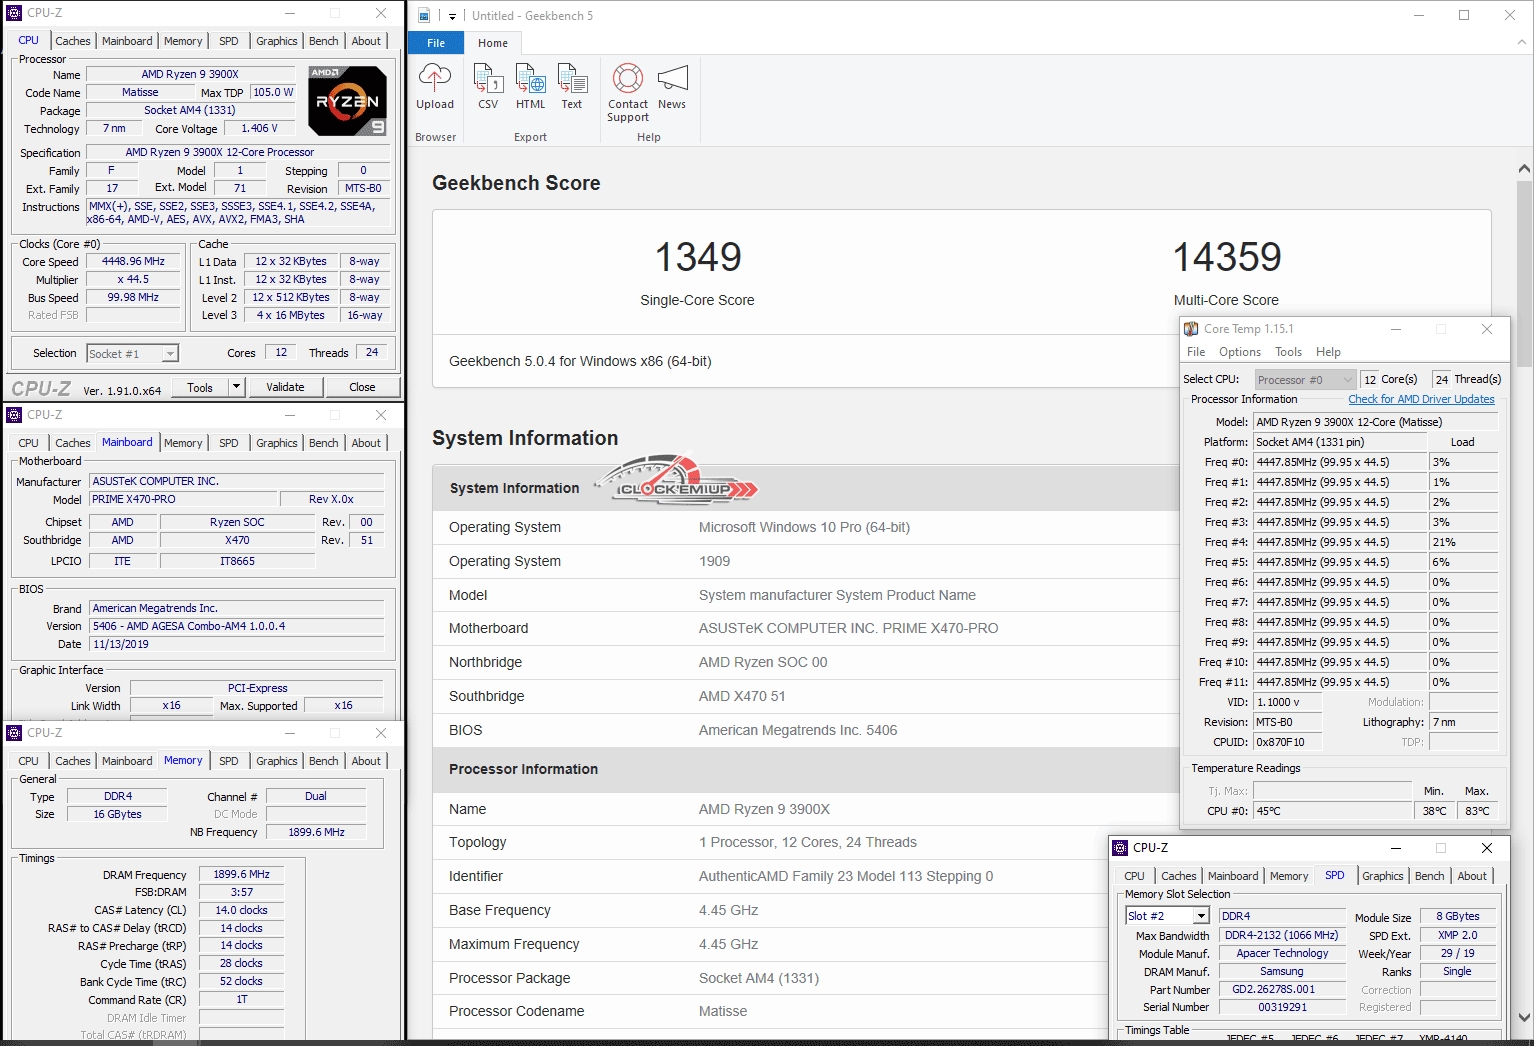This screenshot has height=1046, width=1534.
Task: Switch to the Caches tab in top CPU-Z
Action: [73, 41]
